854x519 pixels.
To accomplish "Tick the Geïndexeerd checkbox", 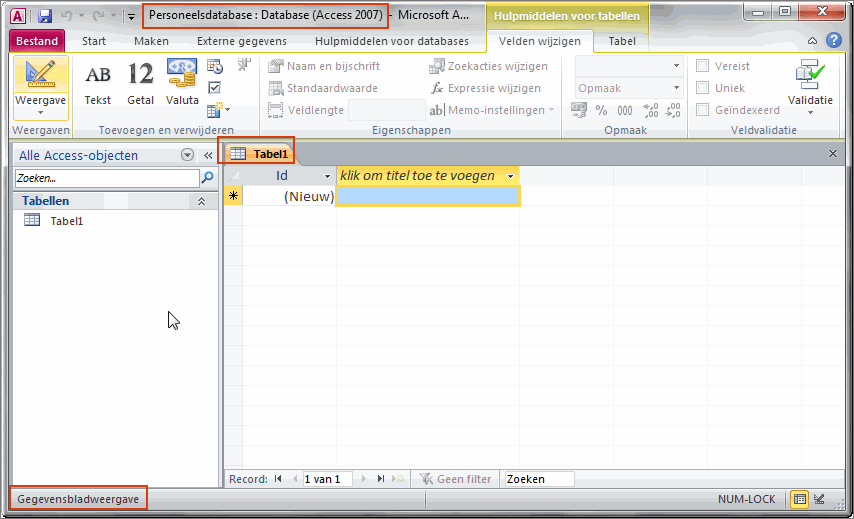I will pos(703,110).
